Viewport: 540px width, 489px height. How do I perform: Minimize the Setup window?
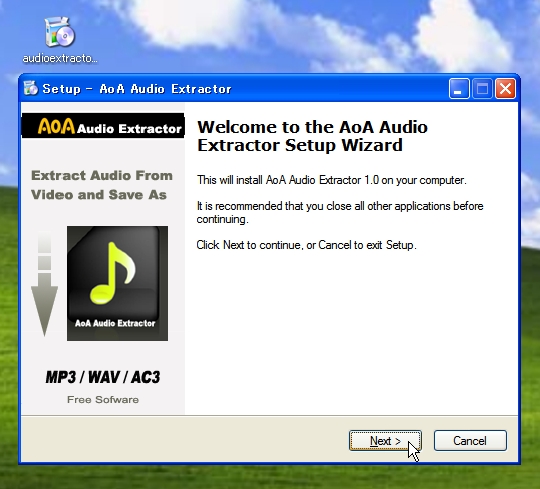pos(459,89)
